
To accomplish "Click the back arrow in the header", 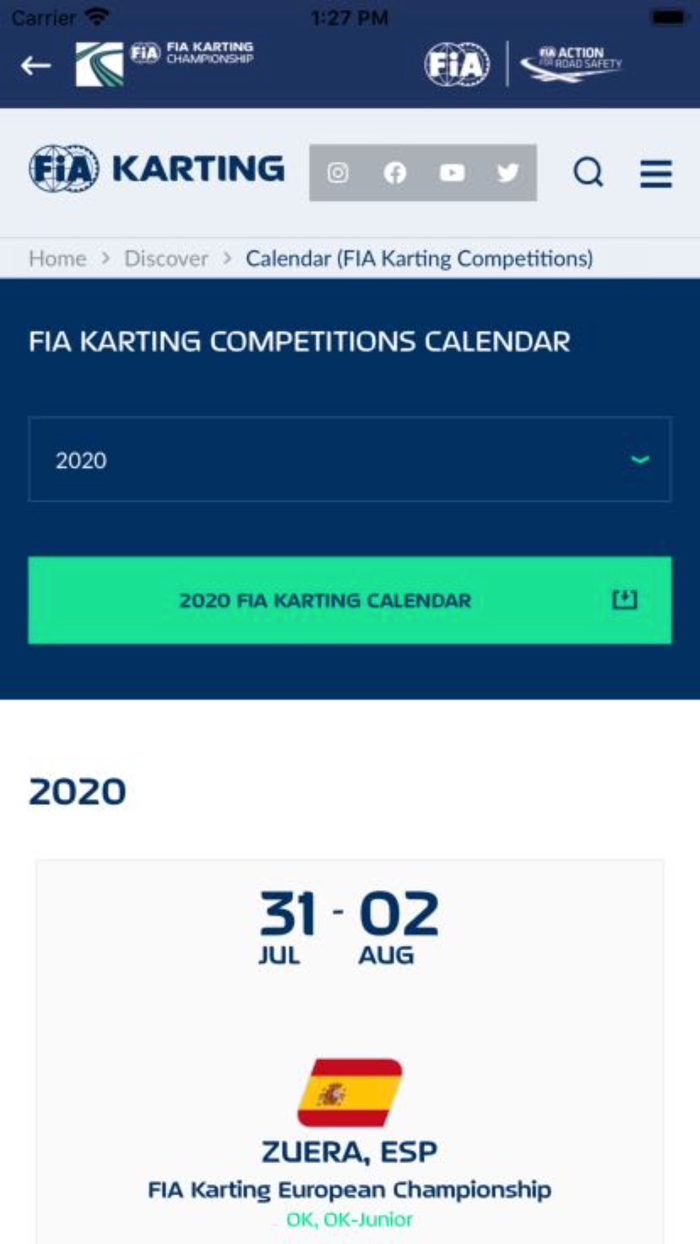I will pos(33,65).
